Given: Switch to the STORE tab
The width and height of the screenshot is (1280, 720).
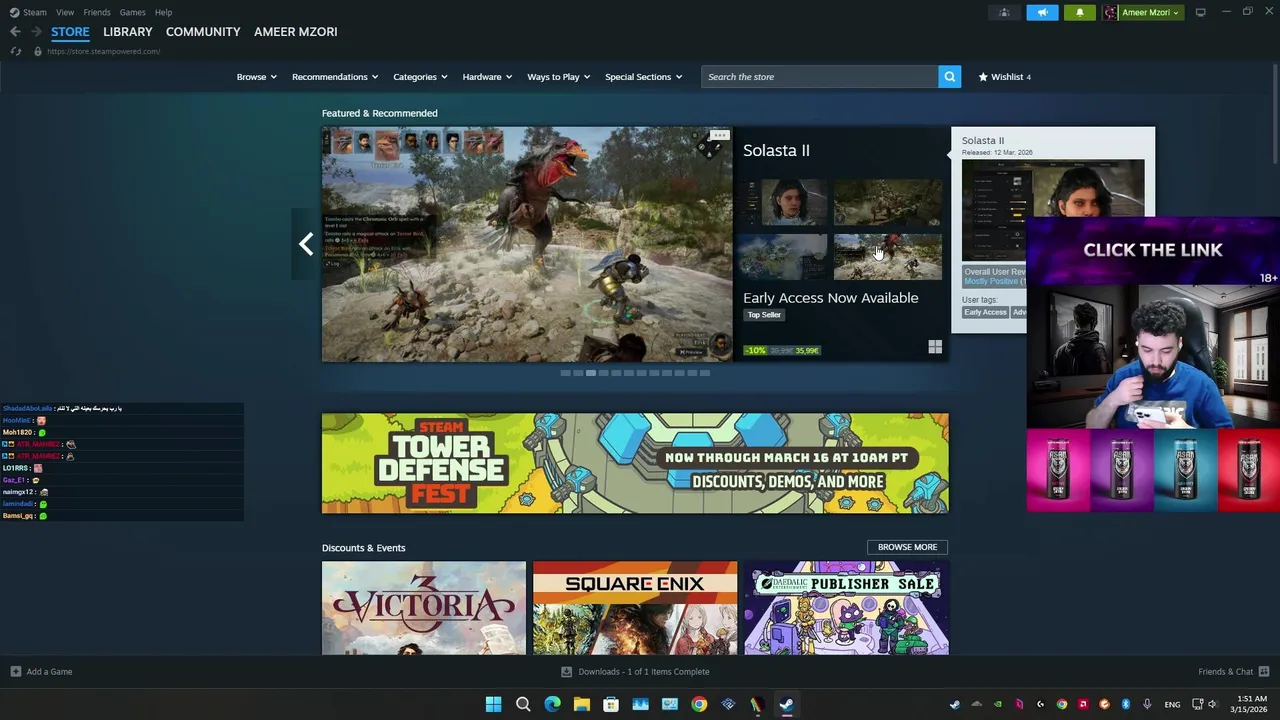Looking at the screenshot, I should pos(70,32).
